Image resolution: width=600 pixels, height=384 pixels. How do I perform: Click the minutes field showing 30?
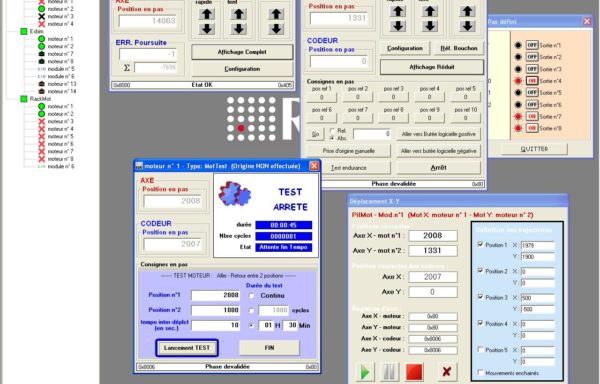(290, 325)
